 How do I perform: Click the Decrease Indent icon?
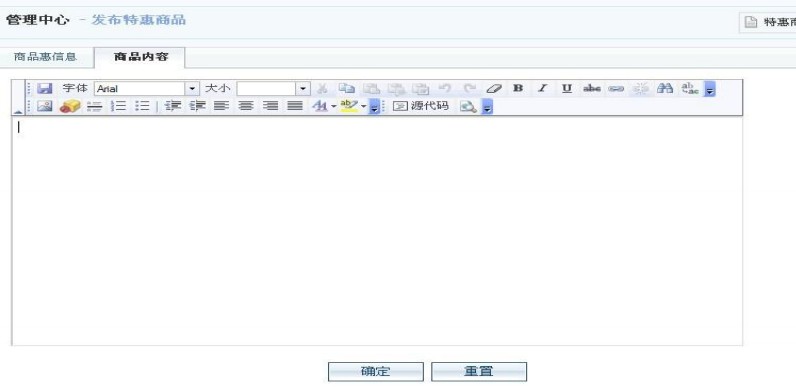pos(173,106)
